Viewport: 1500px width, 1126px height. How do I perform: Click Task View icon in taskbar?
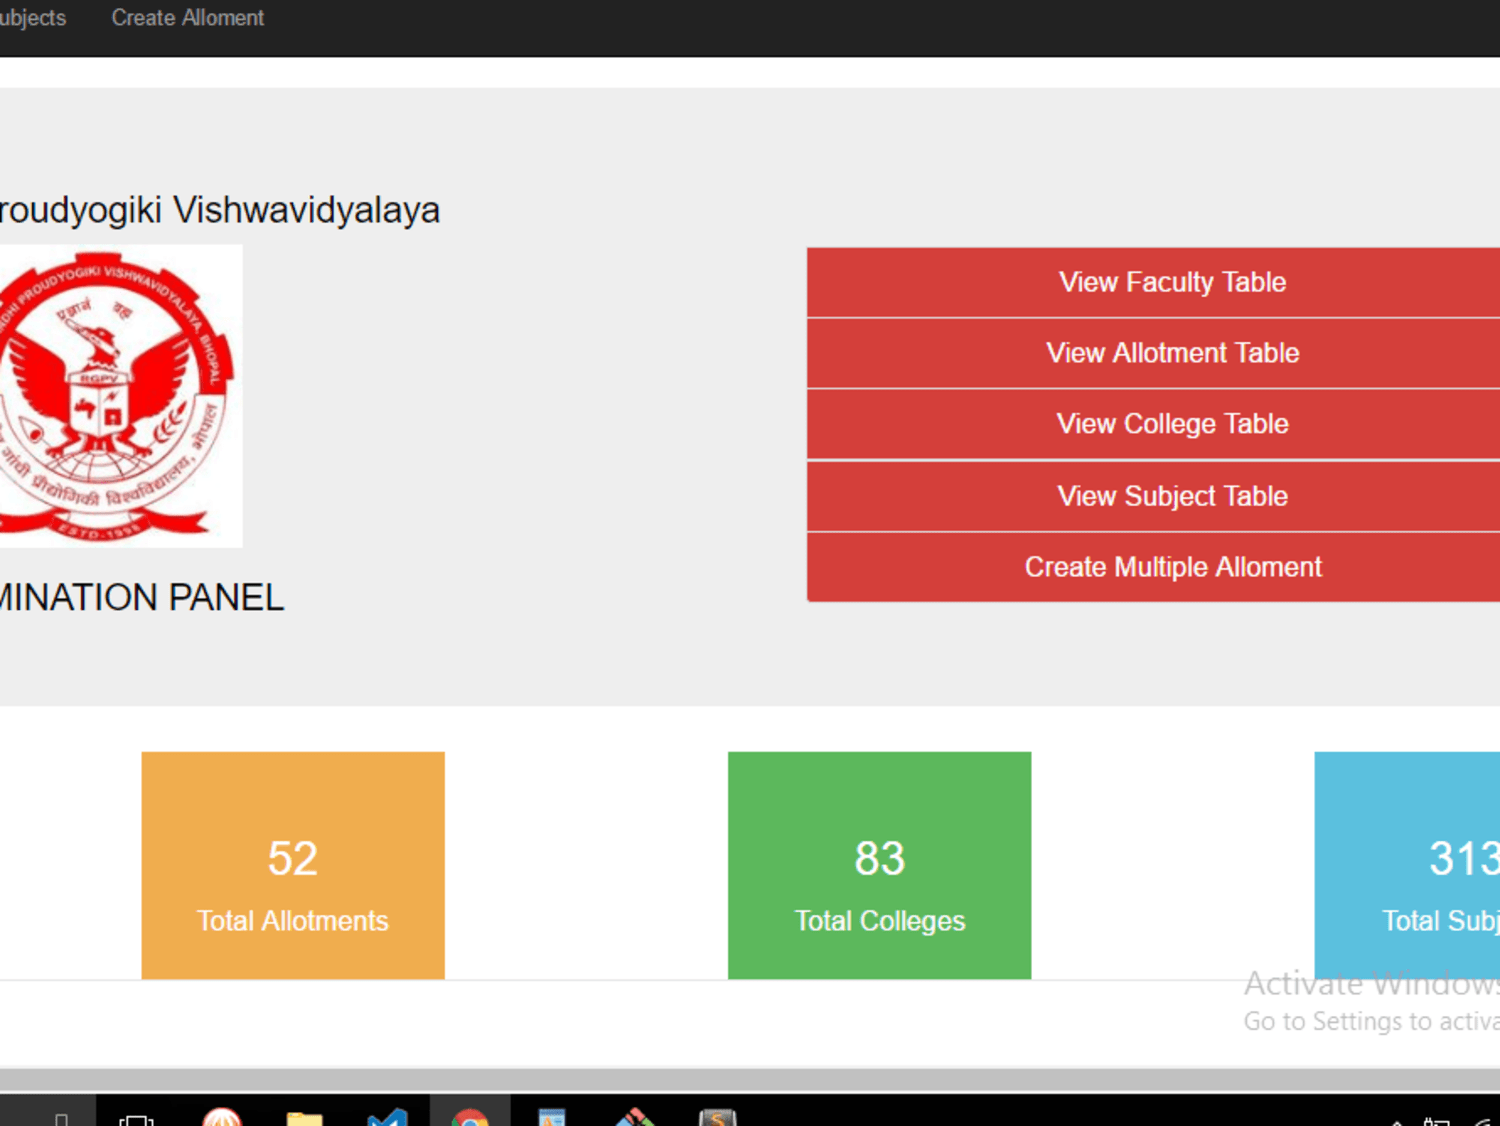[x=136, y=1118]
